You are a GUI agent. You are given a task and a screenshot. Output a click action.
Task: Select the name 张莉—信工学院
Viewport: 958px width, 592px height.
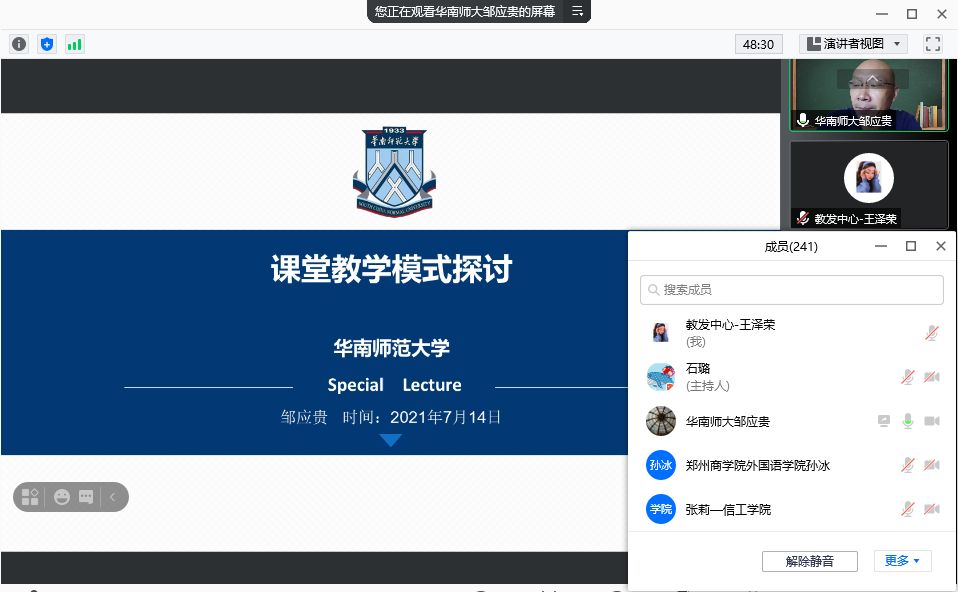(728, 510)
